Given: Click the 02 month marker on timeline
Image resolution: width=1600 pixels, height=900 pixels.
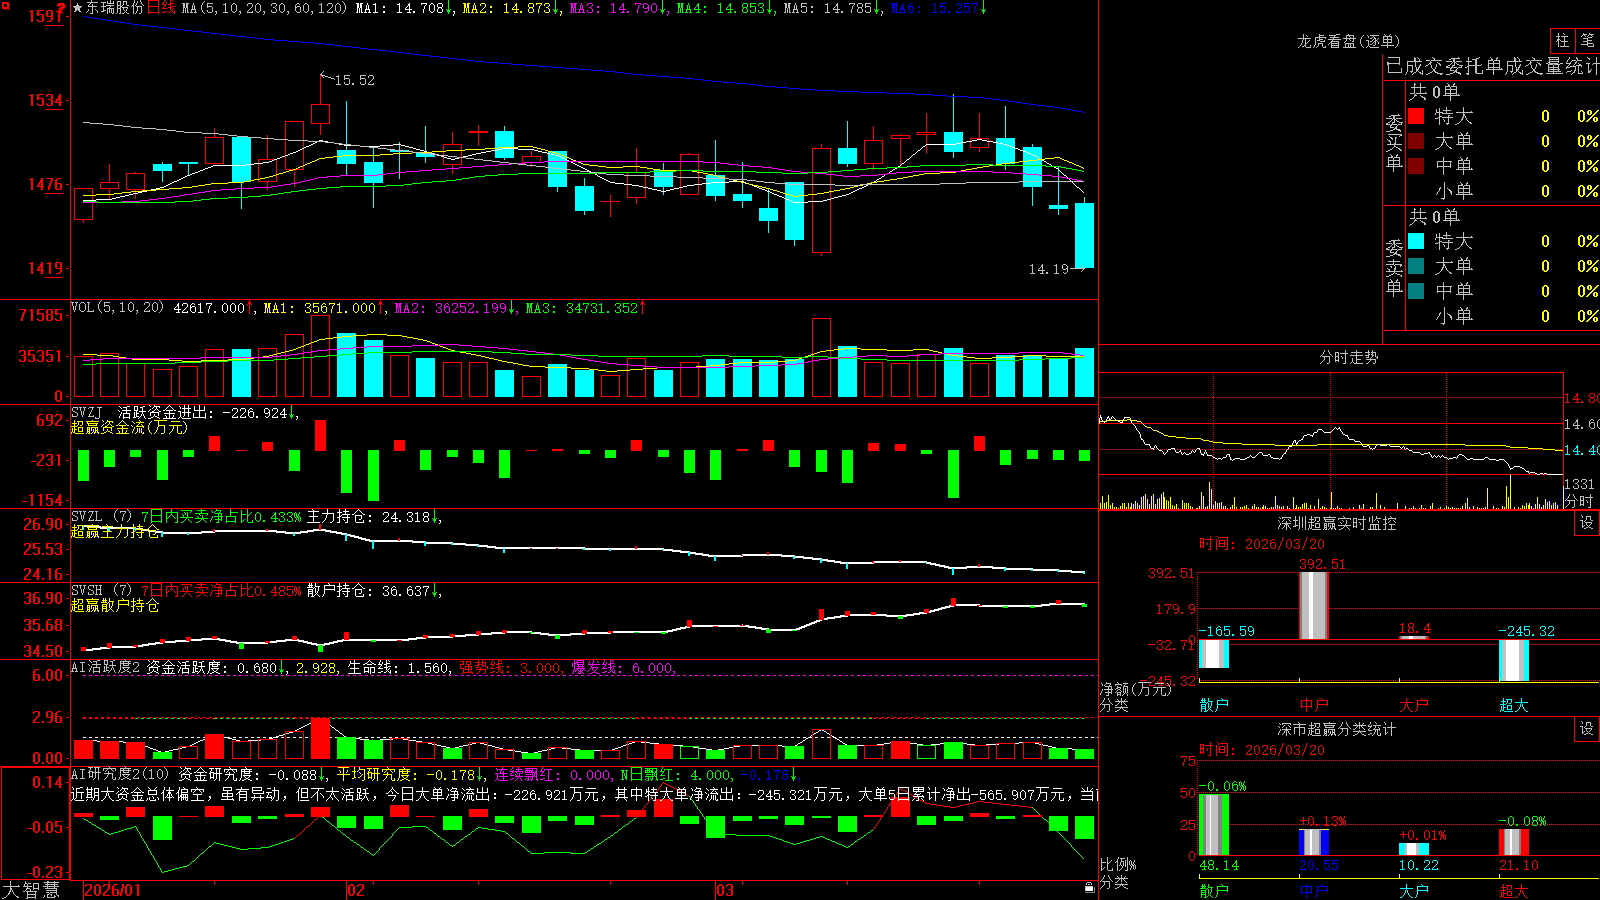Looking at the screenshot, I should (355, 890).
